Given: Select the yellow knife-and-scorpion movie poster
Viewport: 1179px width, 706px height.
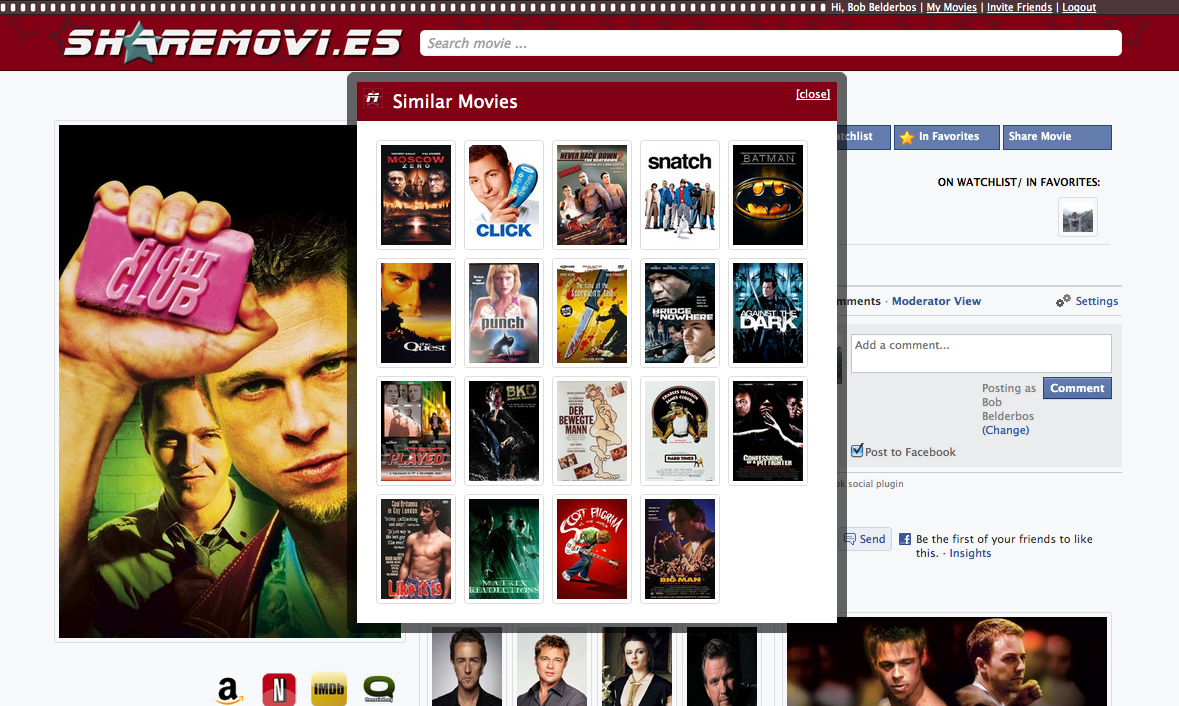Looking at the screenshot, I should [x=592, y=313].
